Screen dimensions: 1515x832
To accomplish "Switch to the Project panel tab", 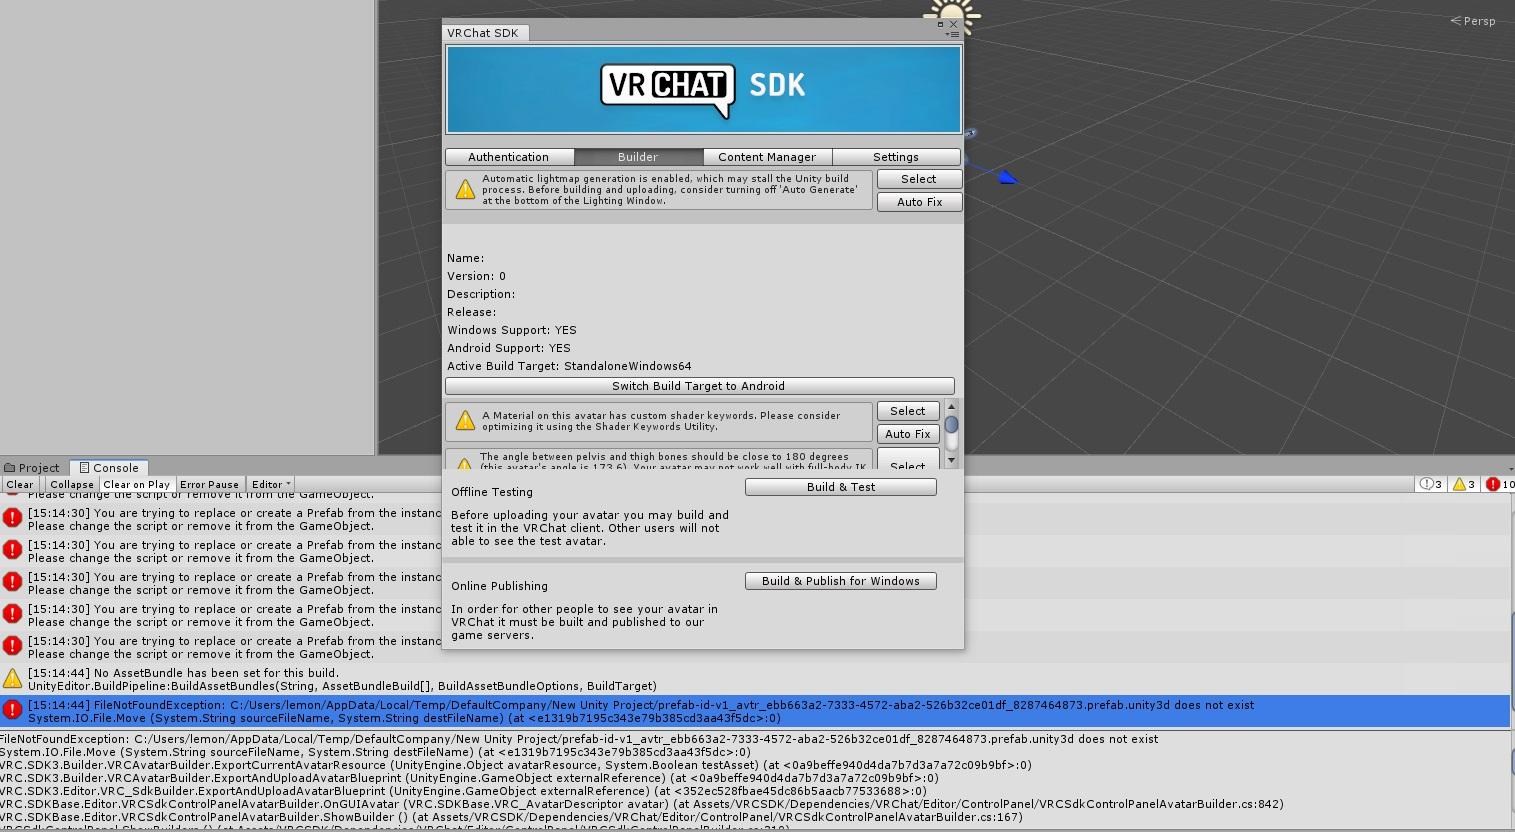I will point(32,467).
